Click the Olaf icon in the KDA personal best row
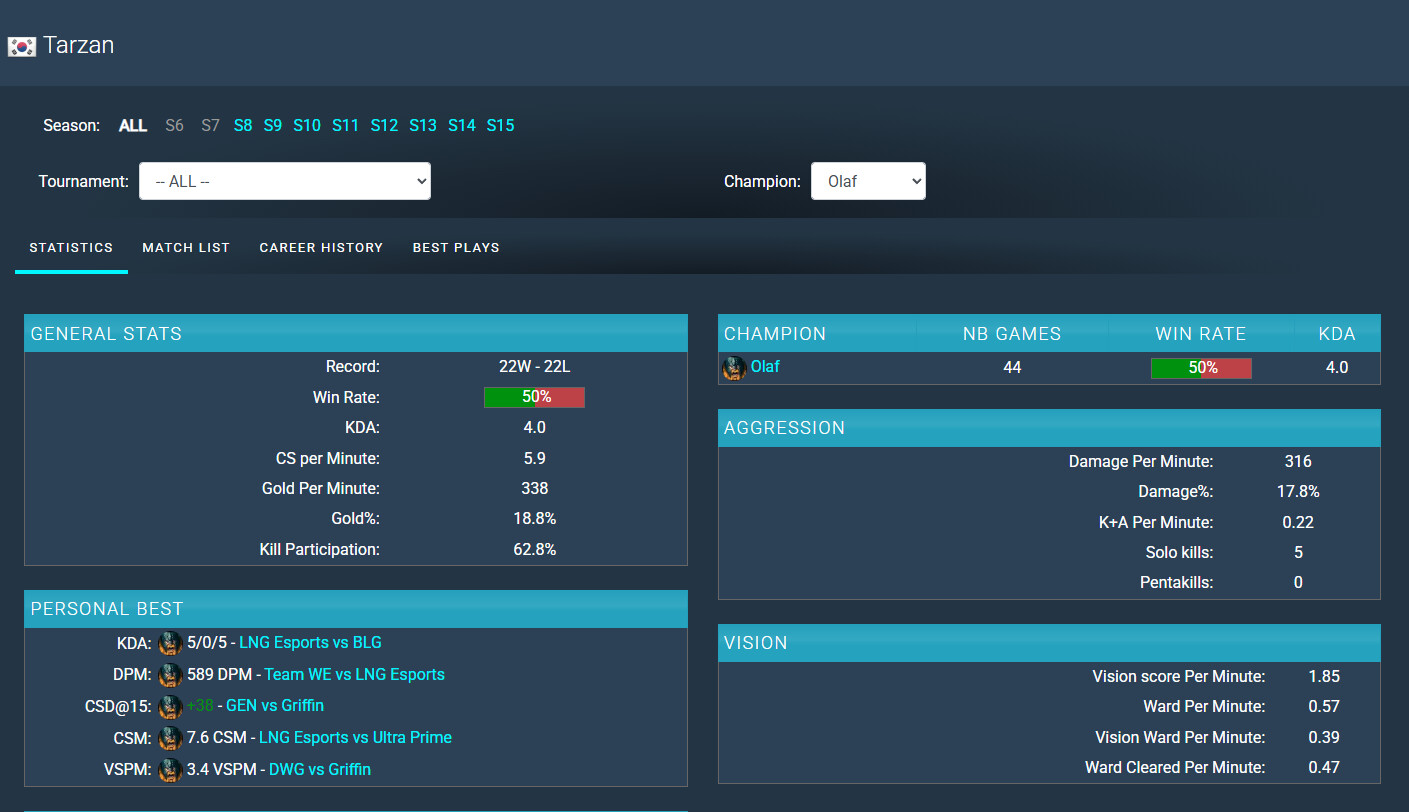 (x=170, y=643)
